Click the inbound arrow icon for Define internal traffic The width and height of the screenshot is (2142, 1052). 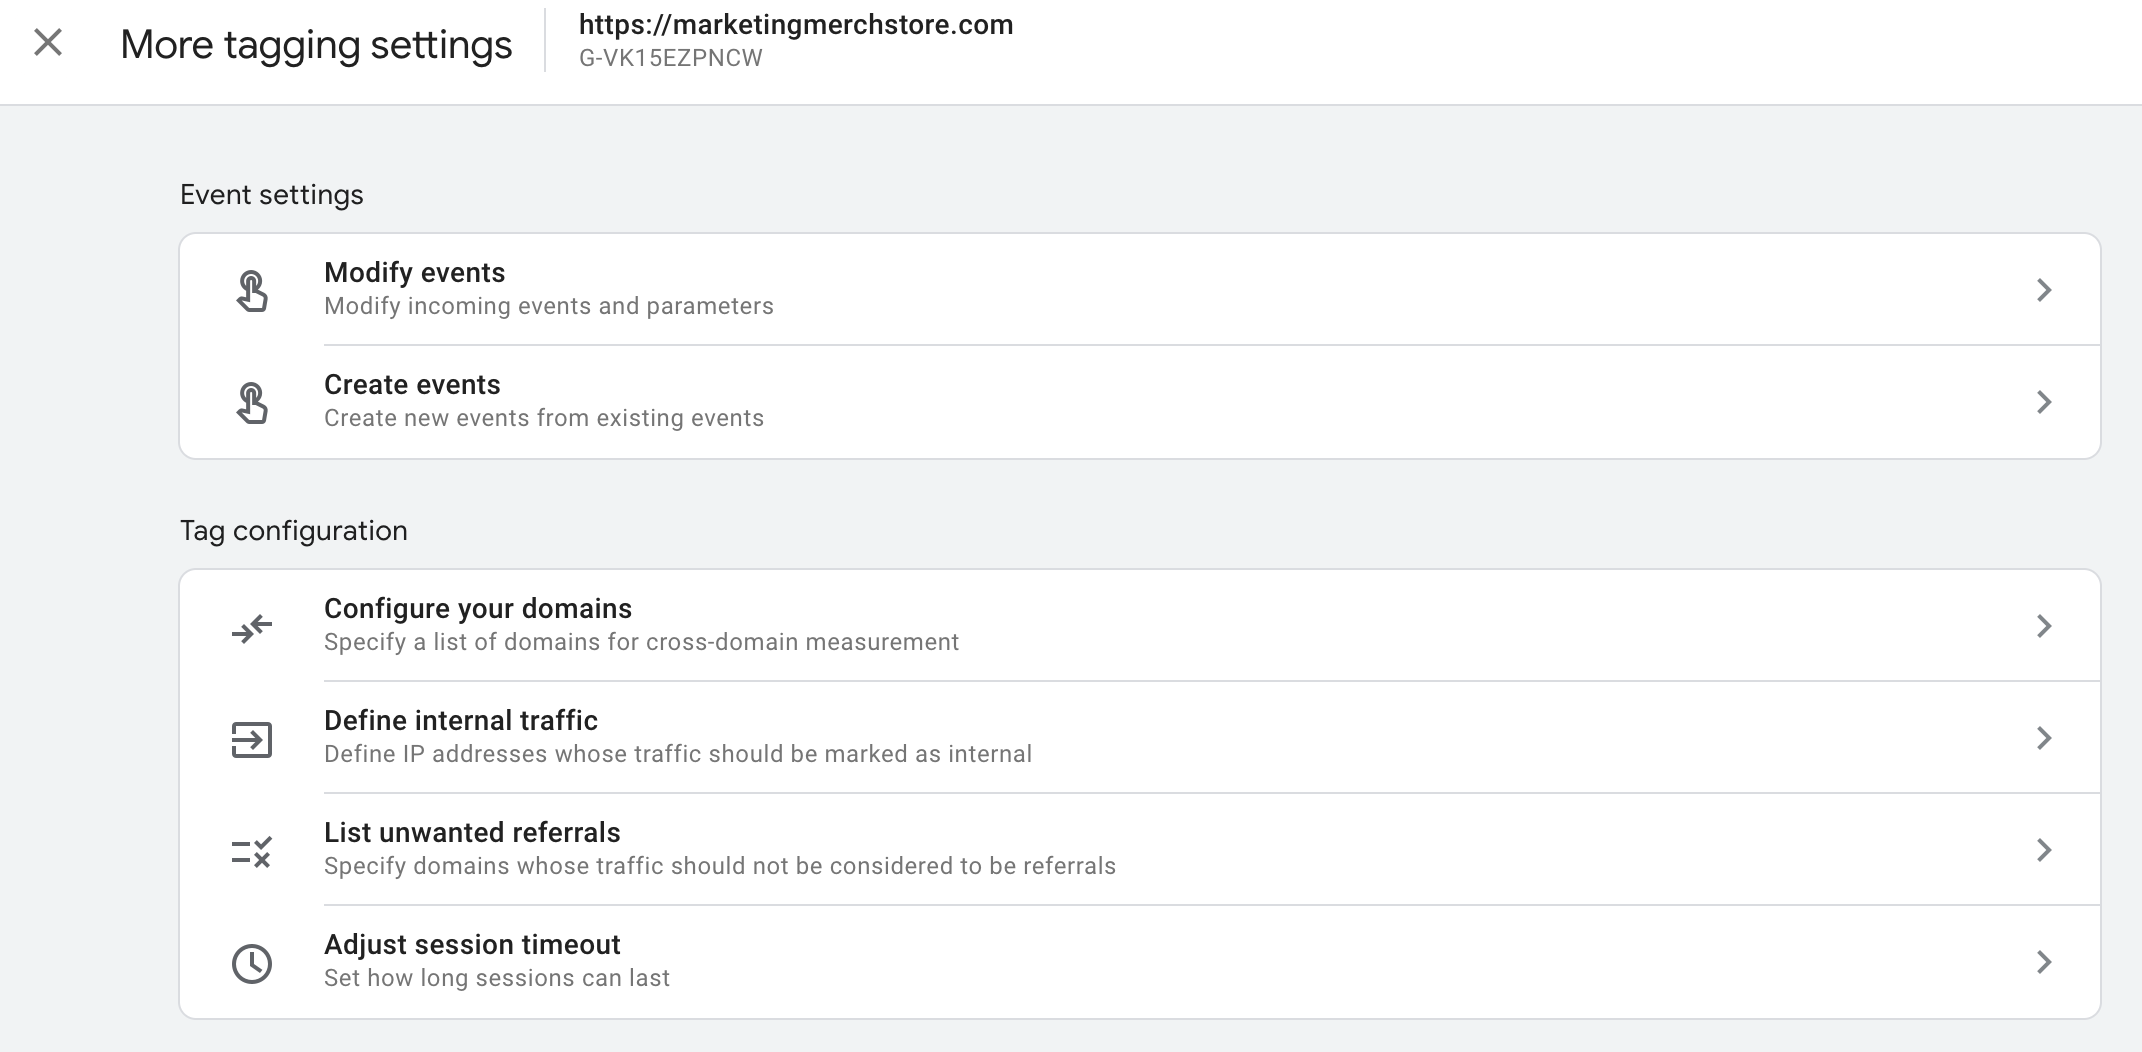(x=253, y=737)
